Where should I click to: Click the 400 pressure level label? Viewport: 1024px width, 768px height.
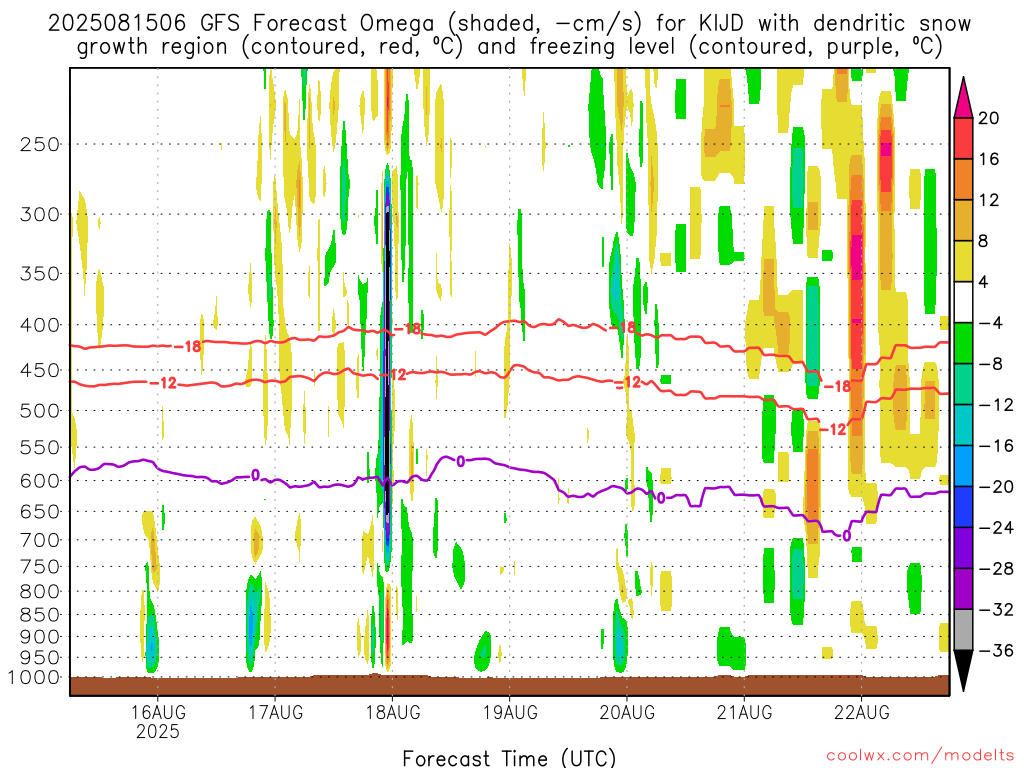pos(40,325)
